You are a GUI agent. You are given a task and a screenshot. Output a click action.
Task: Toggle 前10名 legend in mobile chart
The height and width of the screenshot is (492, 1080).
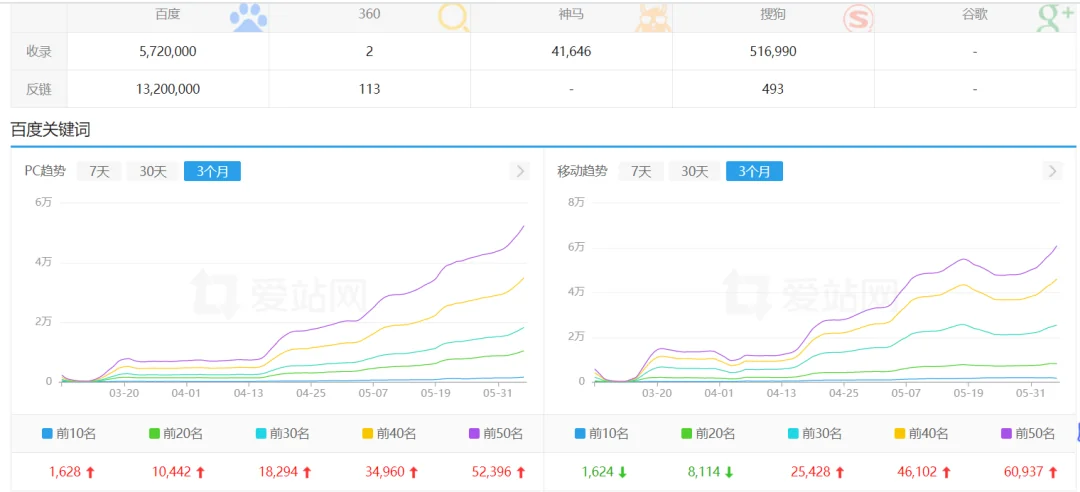[601, 433]
